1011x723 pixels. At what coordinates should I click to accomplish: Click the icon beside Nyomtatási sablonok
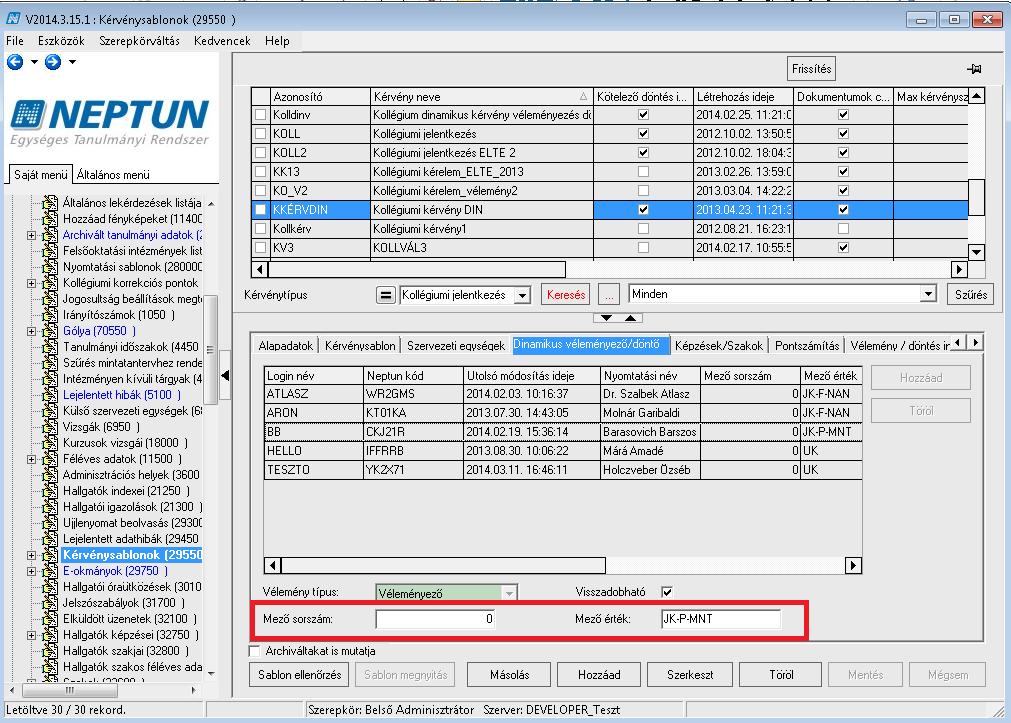pyautogui.click(x=50, y=267)
